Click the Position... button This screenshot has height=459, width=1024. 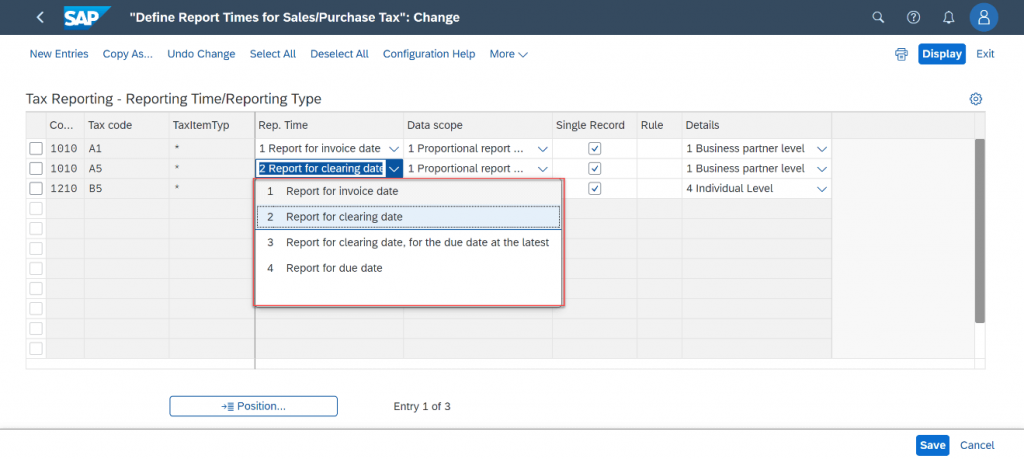253,406
